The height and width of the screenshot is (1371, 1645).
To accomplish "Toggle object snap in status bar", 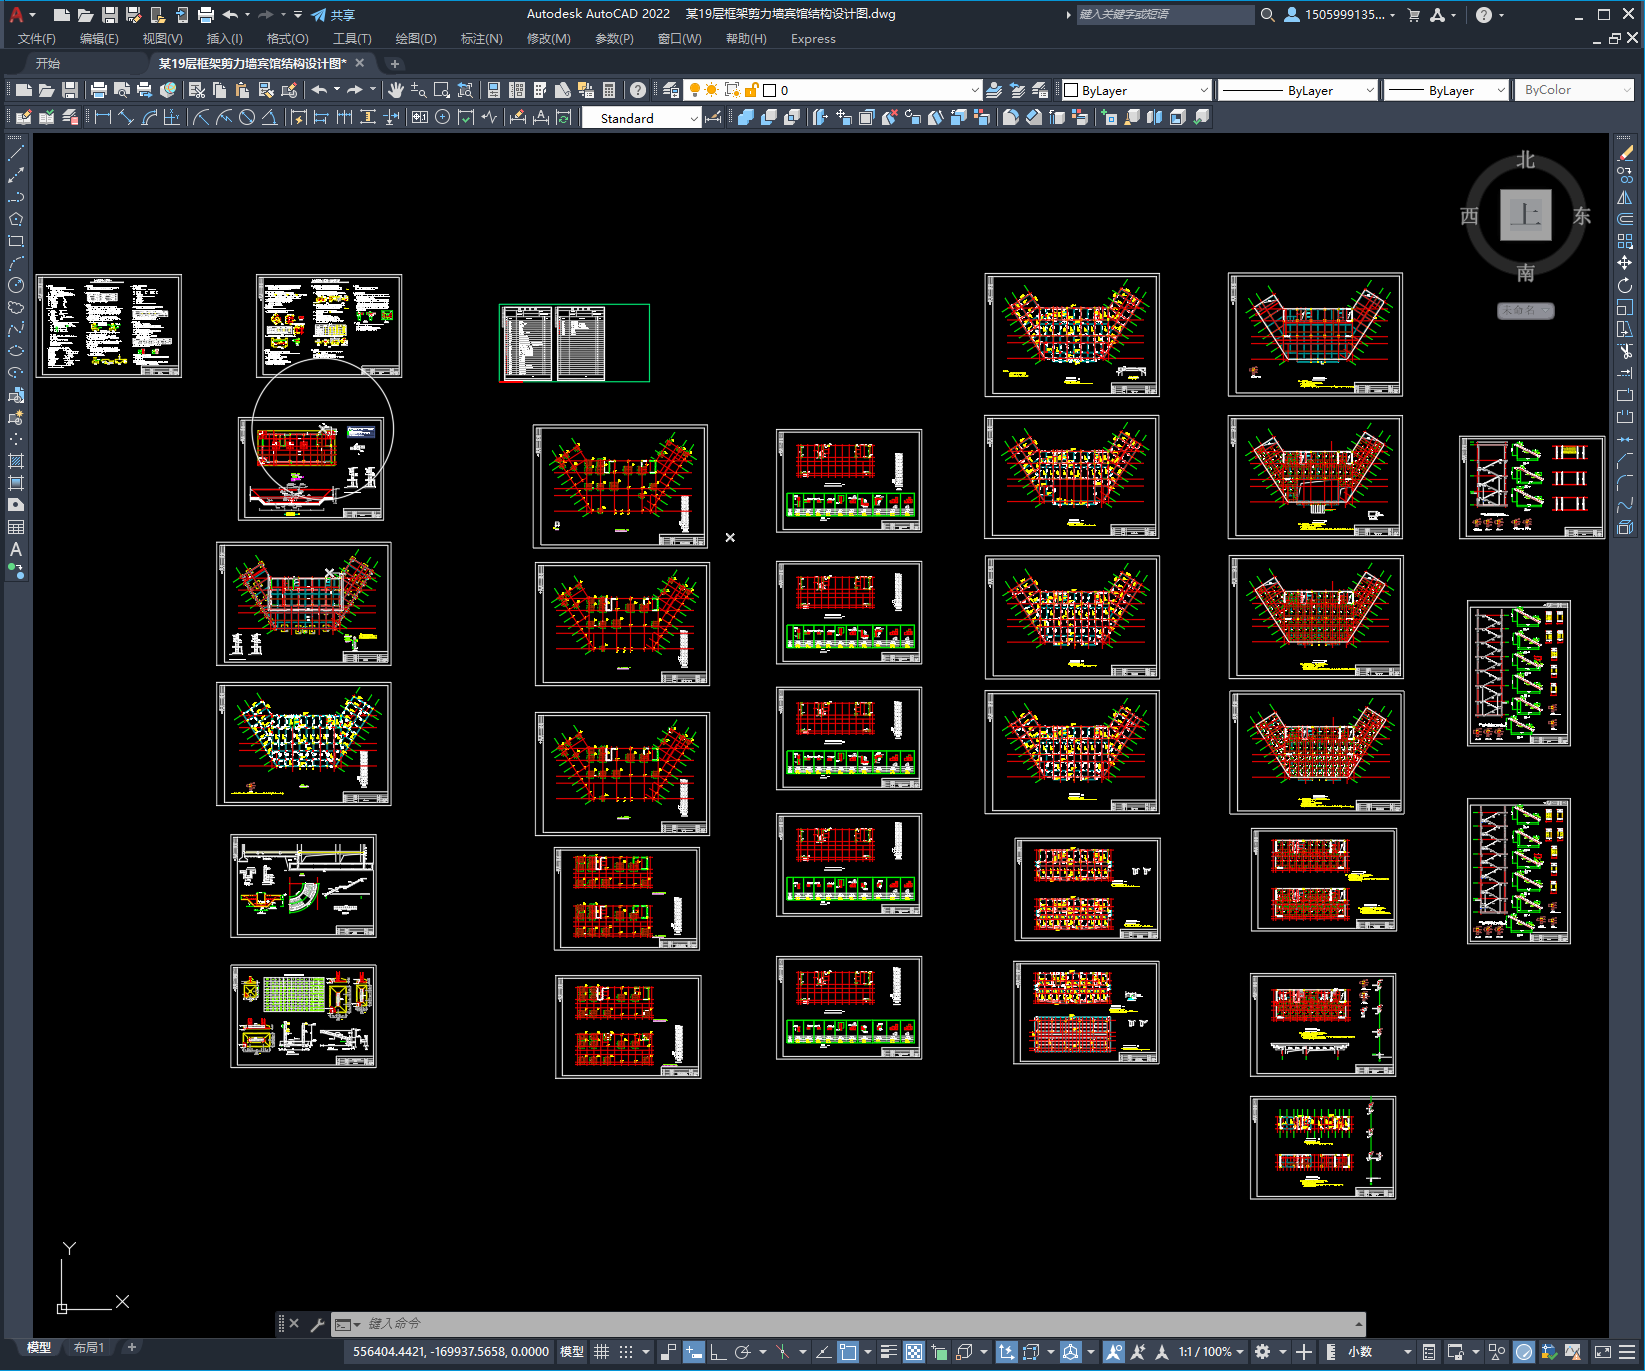I will tap(848, 1352).
